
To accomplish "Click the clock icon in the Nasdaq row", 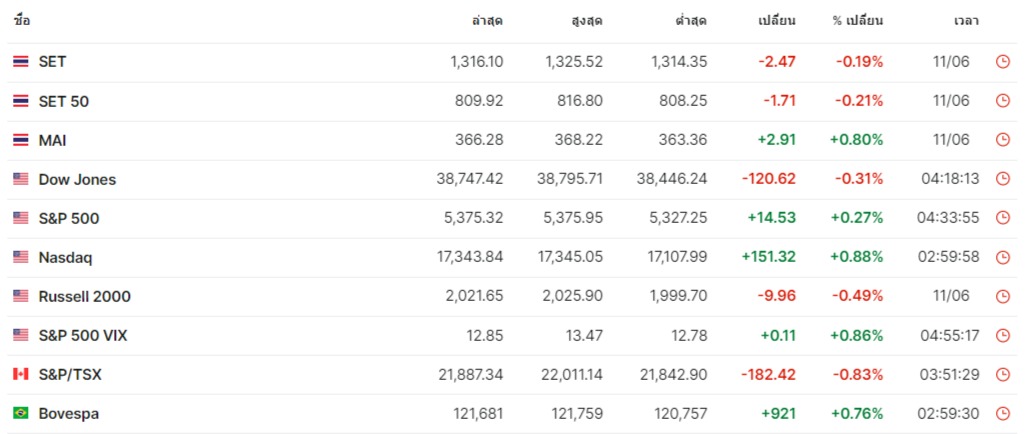I will pyautogui.click(x=1003, y=258).
